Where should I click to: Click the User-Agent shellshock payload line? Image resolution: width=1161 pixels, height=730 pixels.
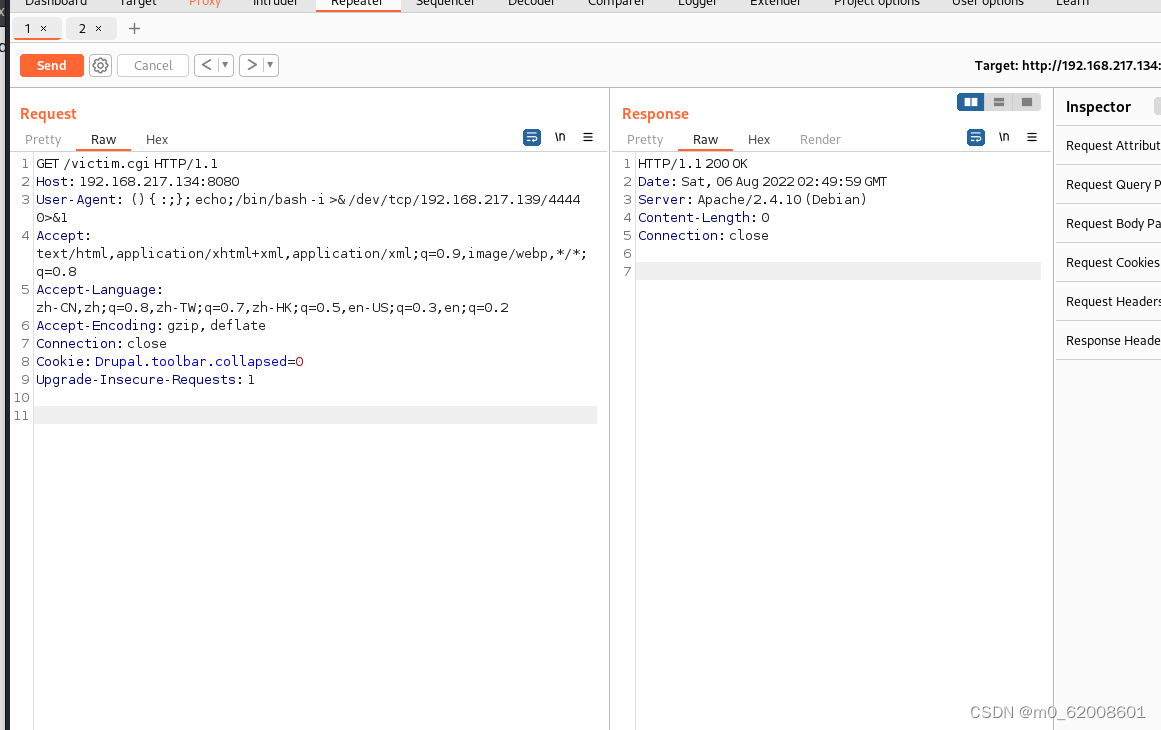click(308, 208)
